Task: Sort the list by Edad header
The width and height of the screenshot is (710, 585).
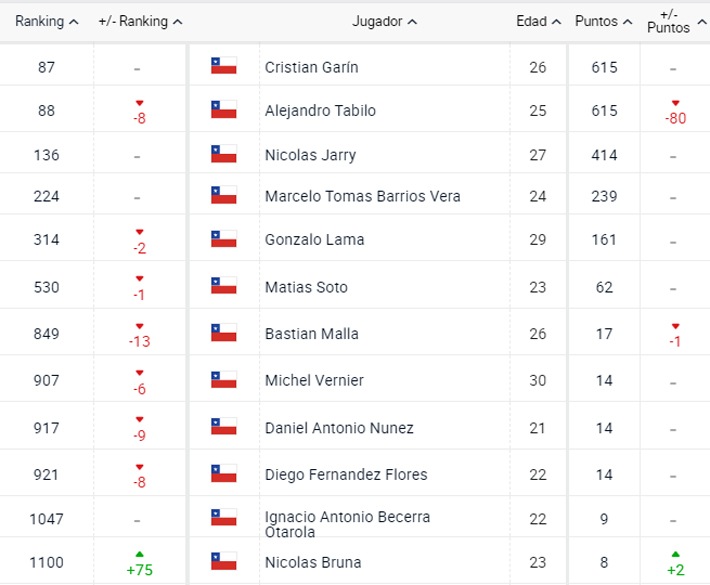Action: pos(538,21)
